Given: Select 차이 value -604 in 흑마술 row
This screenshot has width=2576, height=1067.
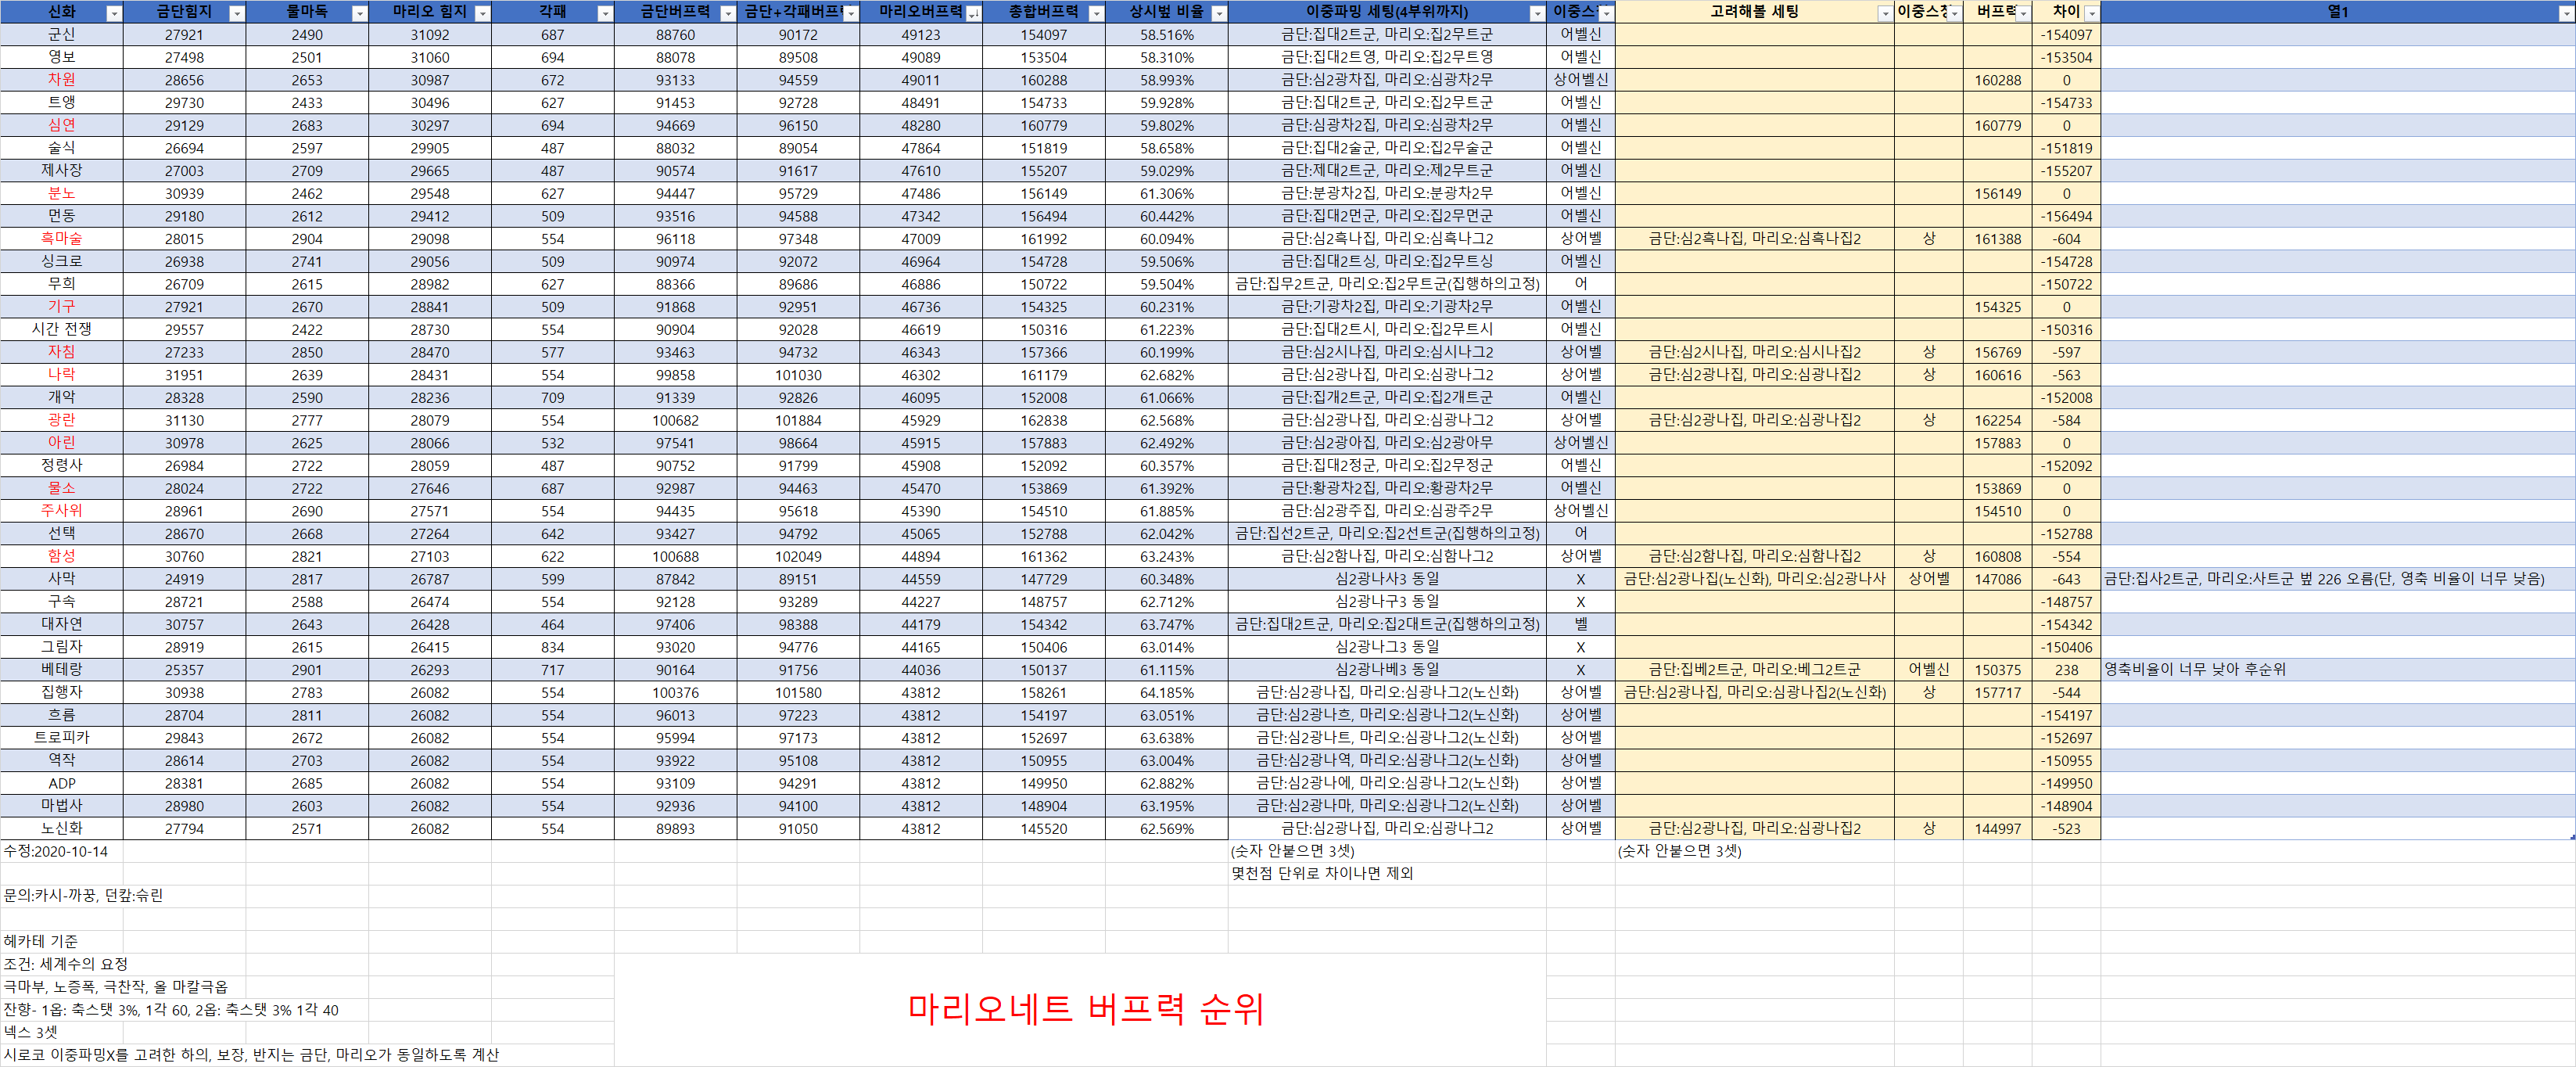Looking at the screenshot, I should click(2067, 239).
